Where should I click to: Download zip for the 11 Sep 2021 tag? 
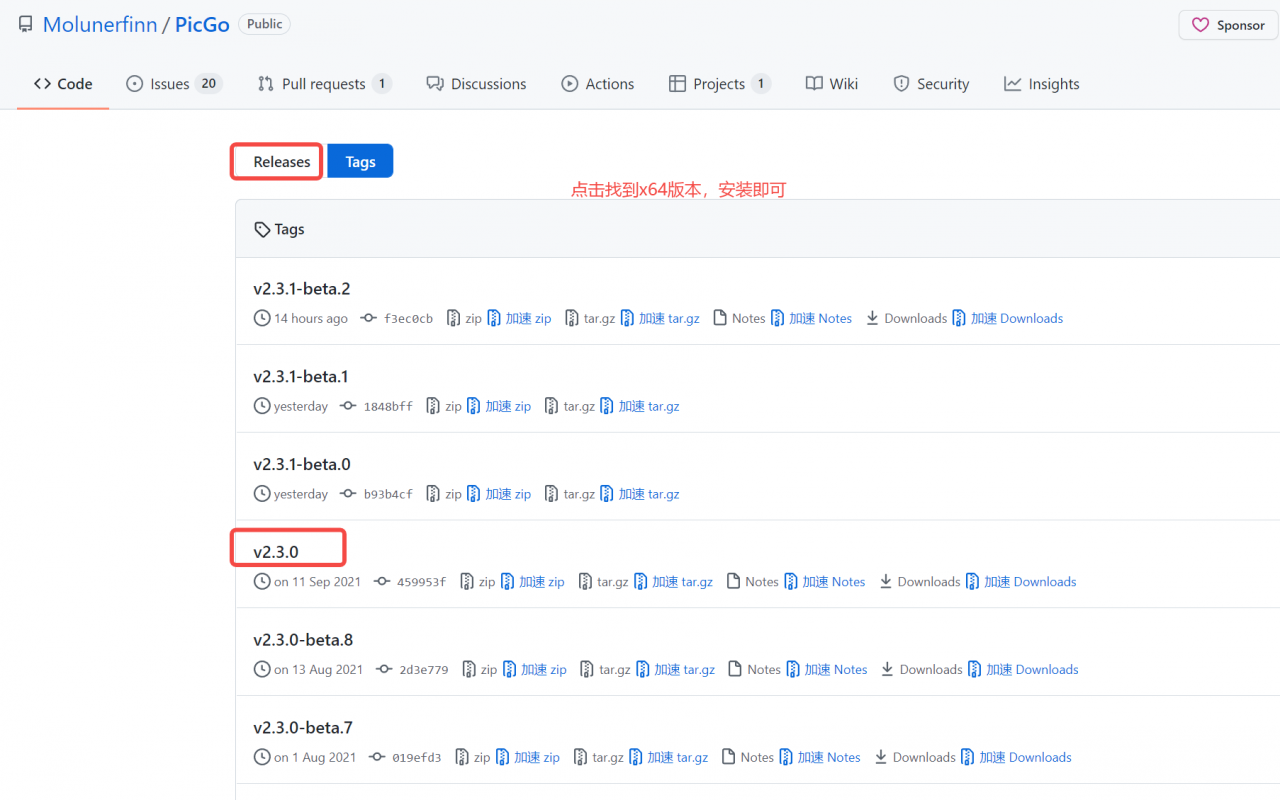[477, 582]
